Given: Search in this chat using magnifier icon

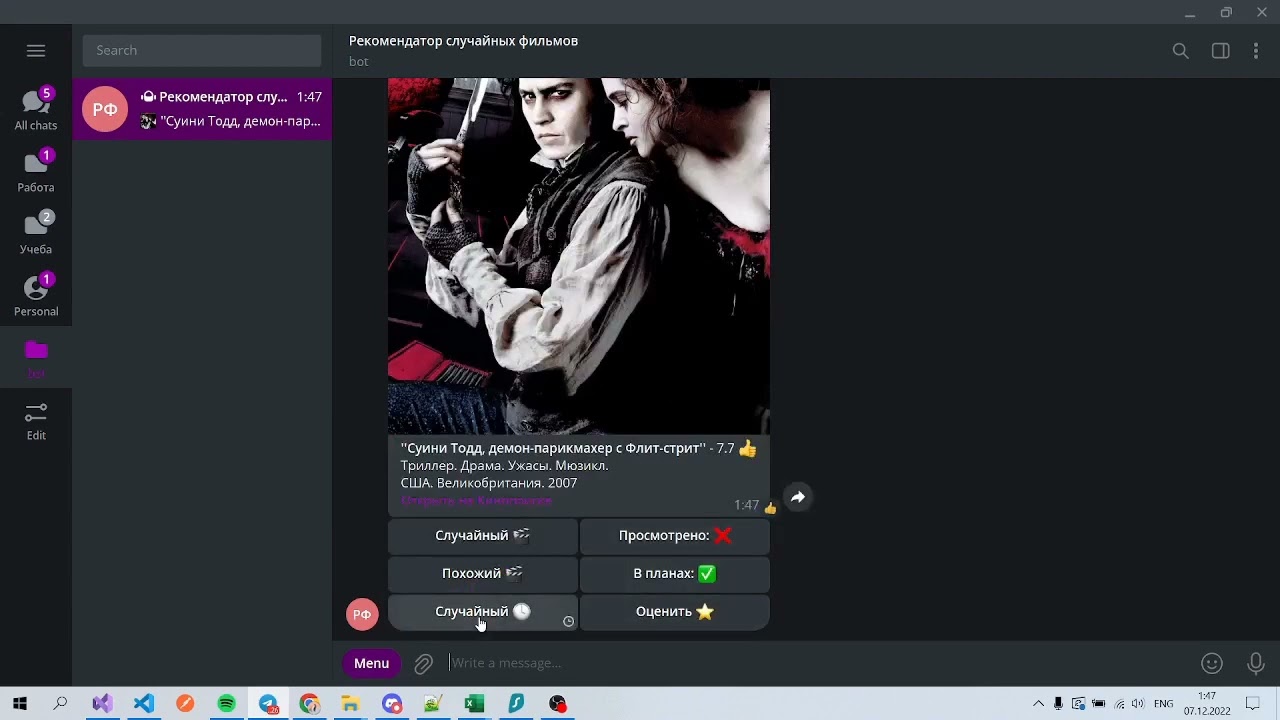Looking at the screenshot, I should pyautogui.click(x=1181, y=51).
